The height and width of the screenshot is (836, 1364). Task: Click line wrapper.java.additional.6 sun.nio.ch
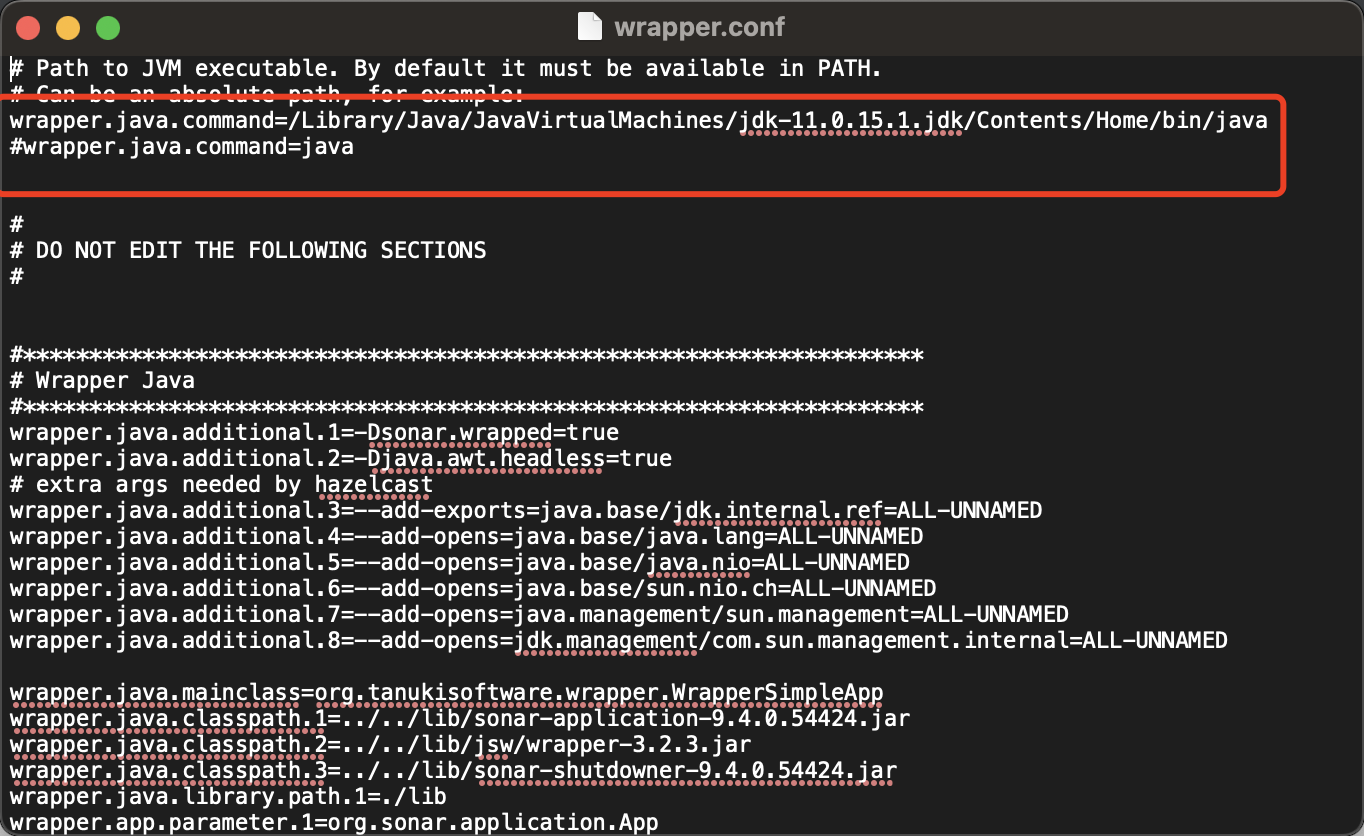pos(473,588)
